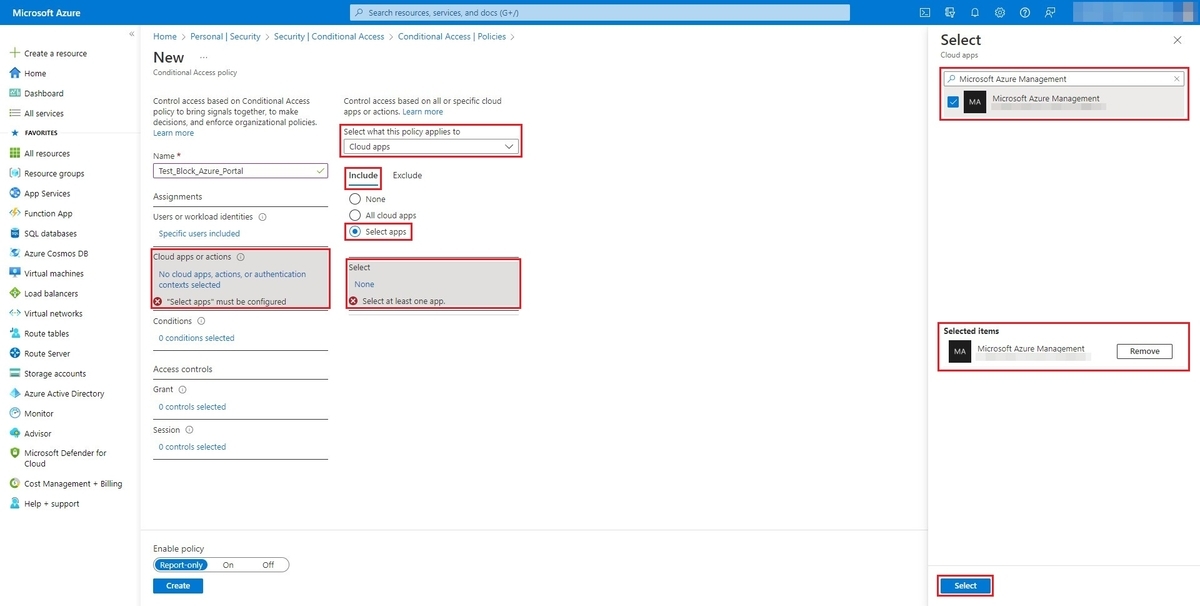Open Route Server in sidebar
The image size is (1200, 606).
[47, 353]
